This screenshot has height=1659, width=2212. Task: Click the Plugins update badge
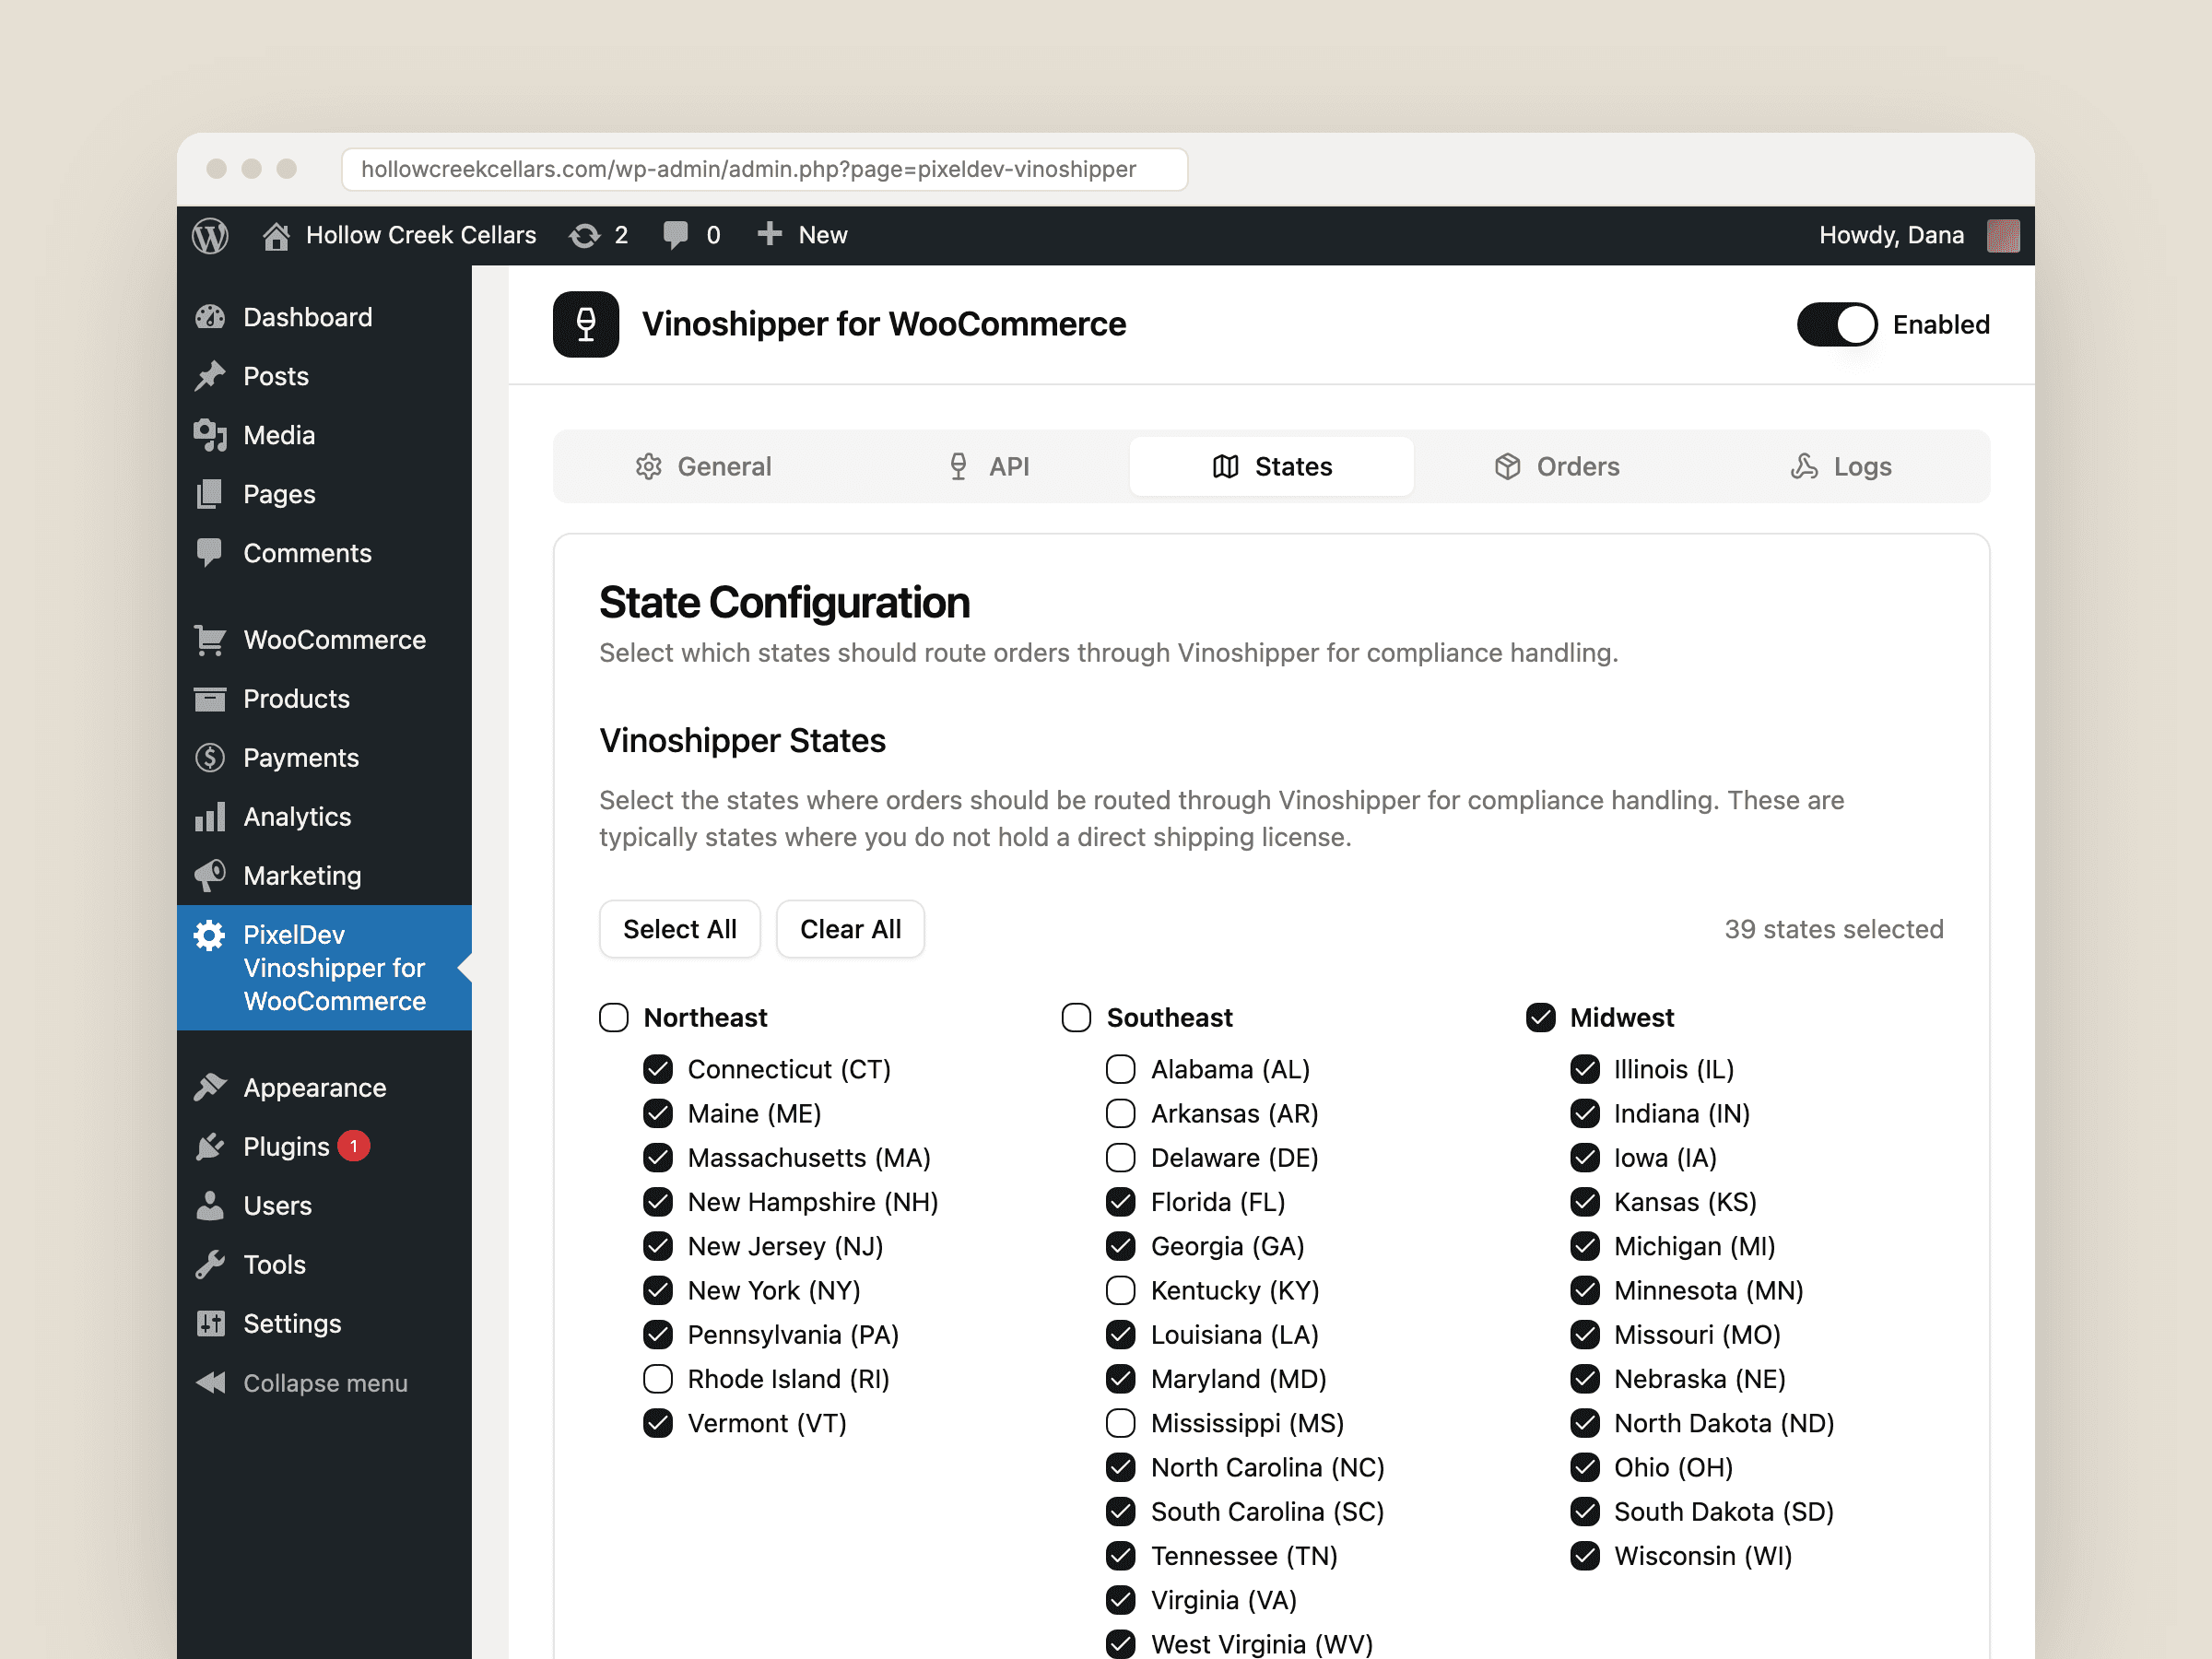[x=354, y=1146]
